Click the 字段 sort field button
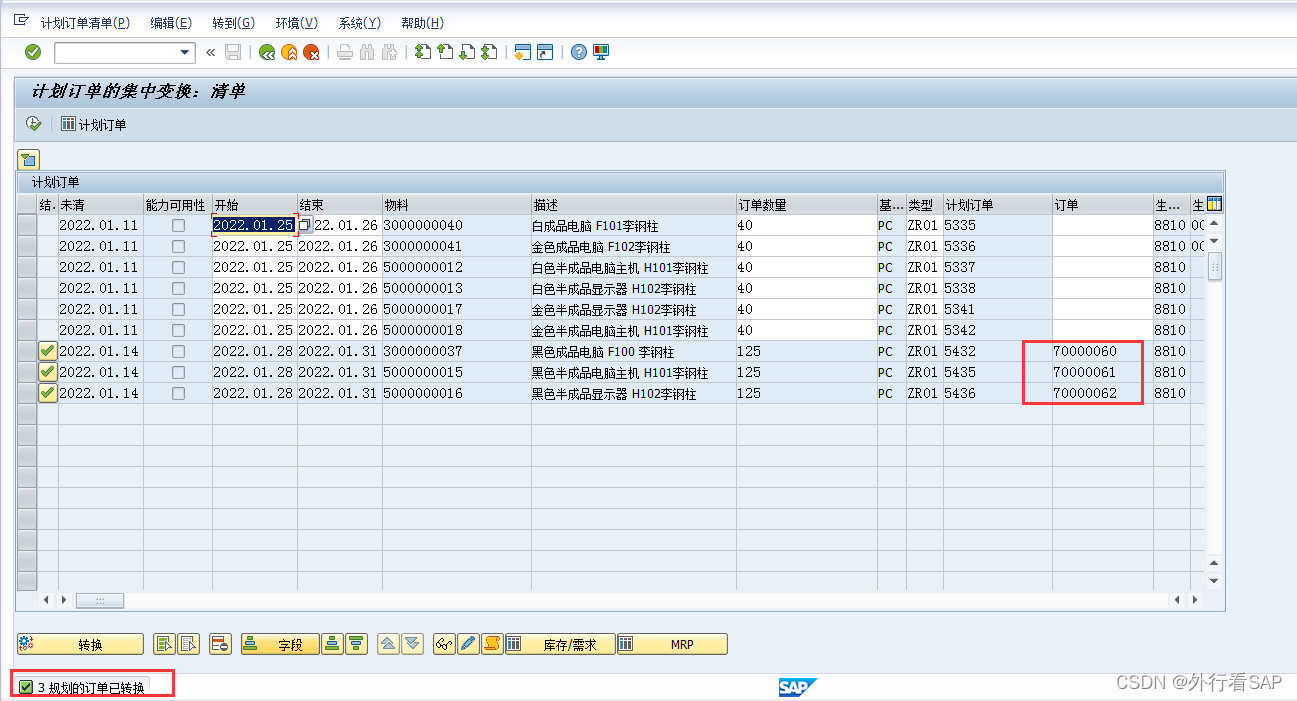1297x701 pixels. tap(280, 644)
